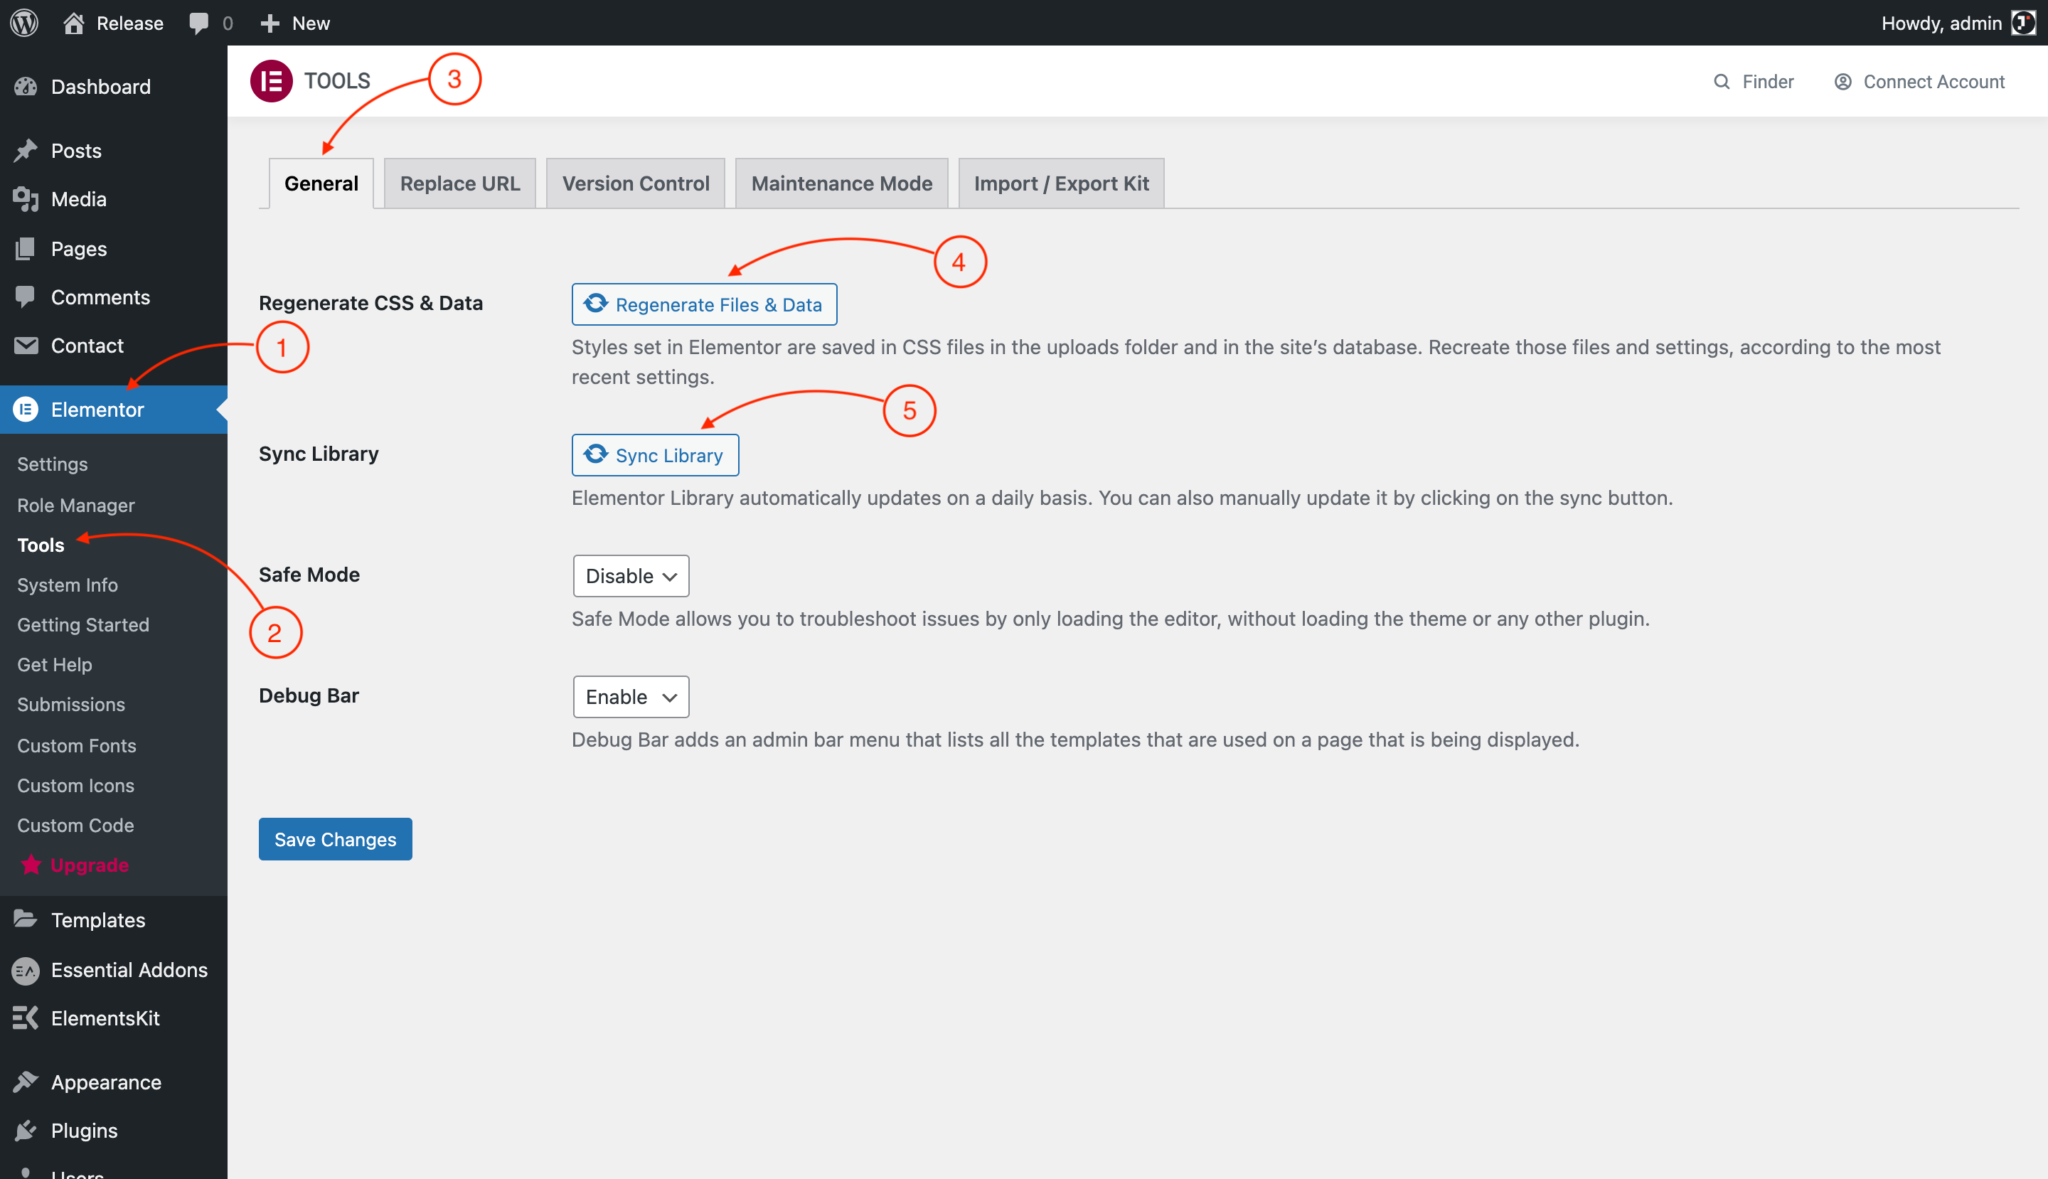
Task: Save changes with the blue button
Action: 335,839
